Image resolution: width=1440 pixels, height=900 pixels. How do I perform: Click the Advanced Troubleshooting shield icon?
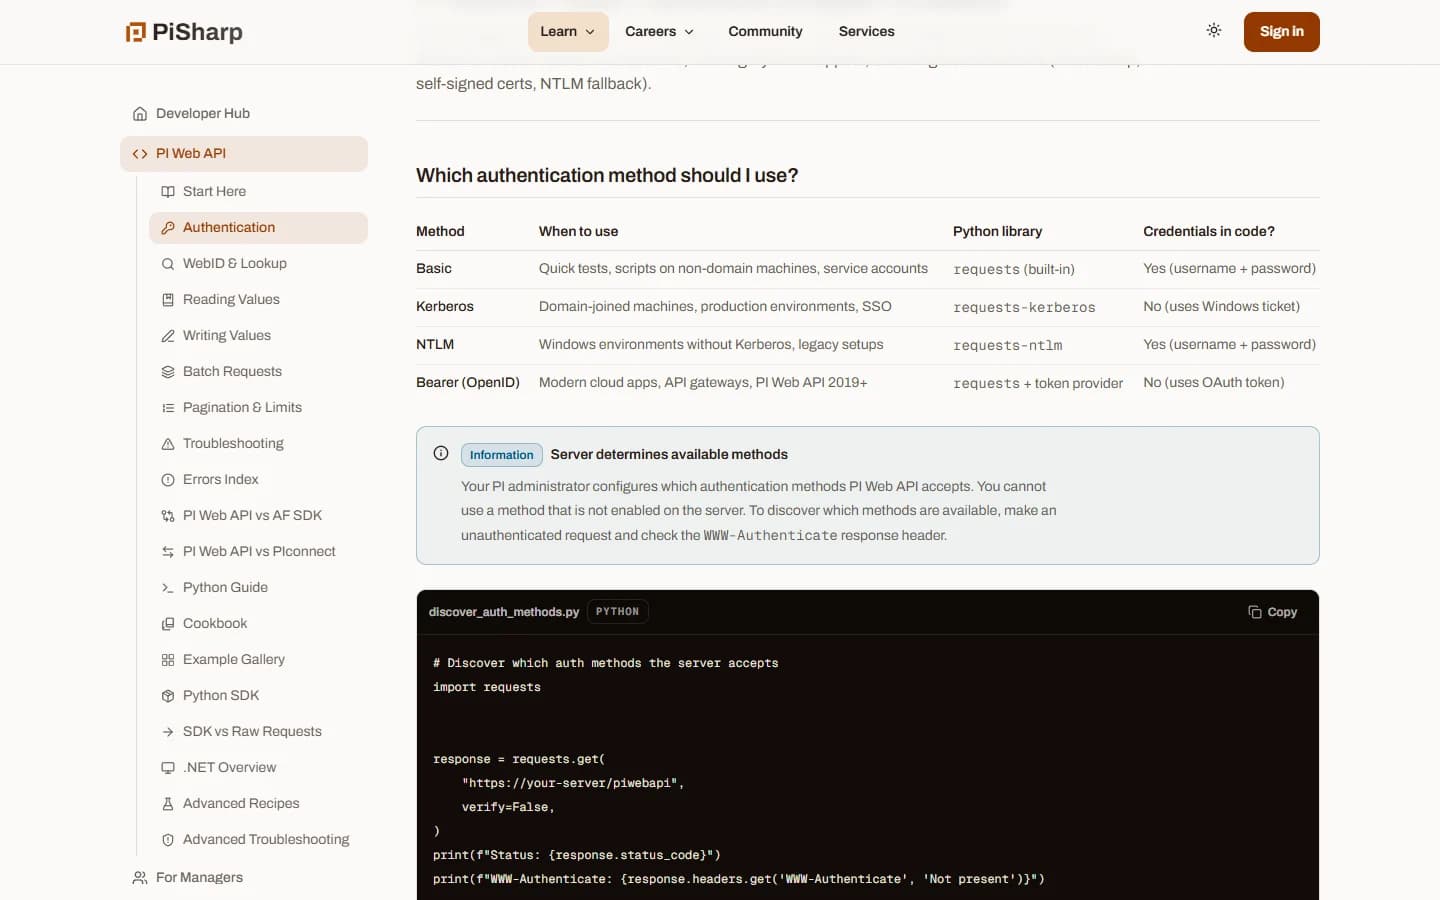pos(168,840)
